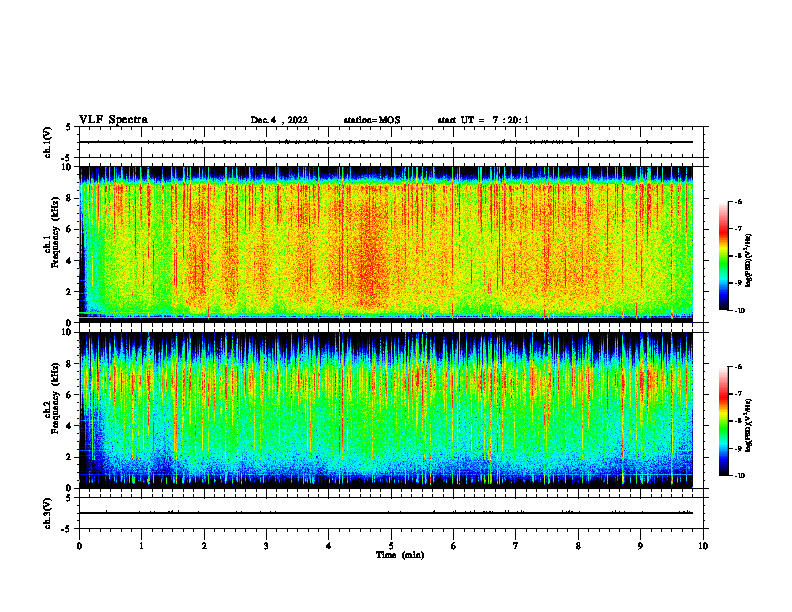Select the ch.2 "Frequency (kHz)" axis label
This screenshot has height=612, width=792.
55,398
